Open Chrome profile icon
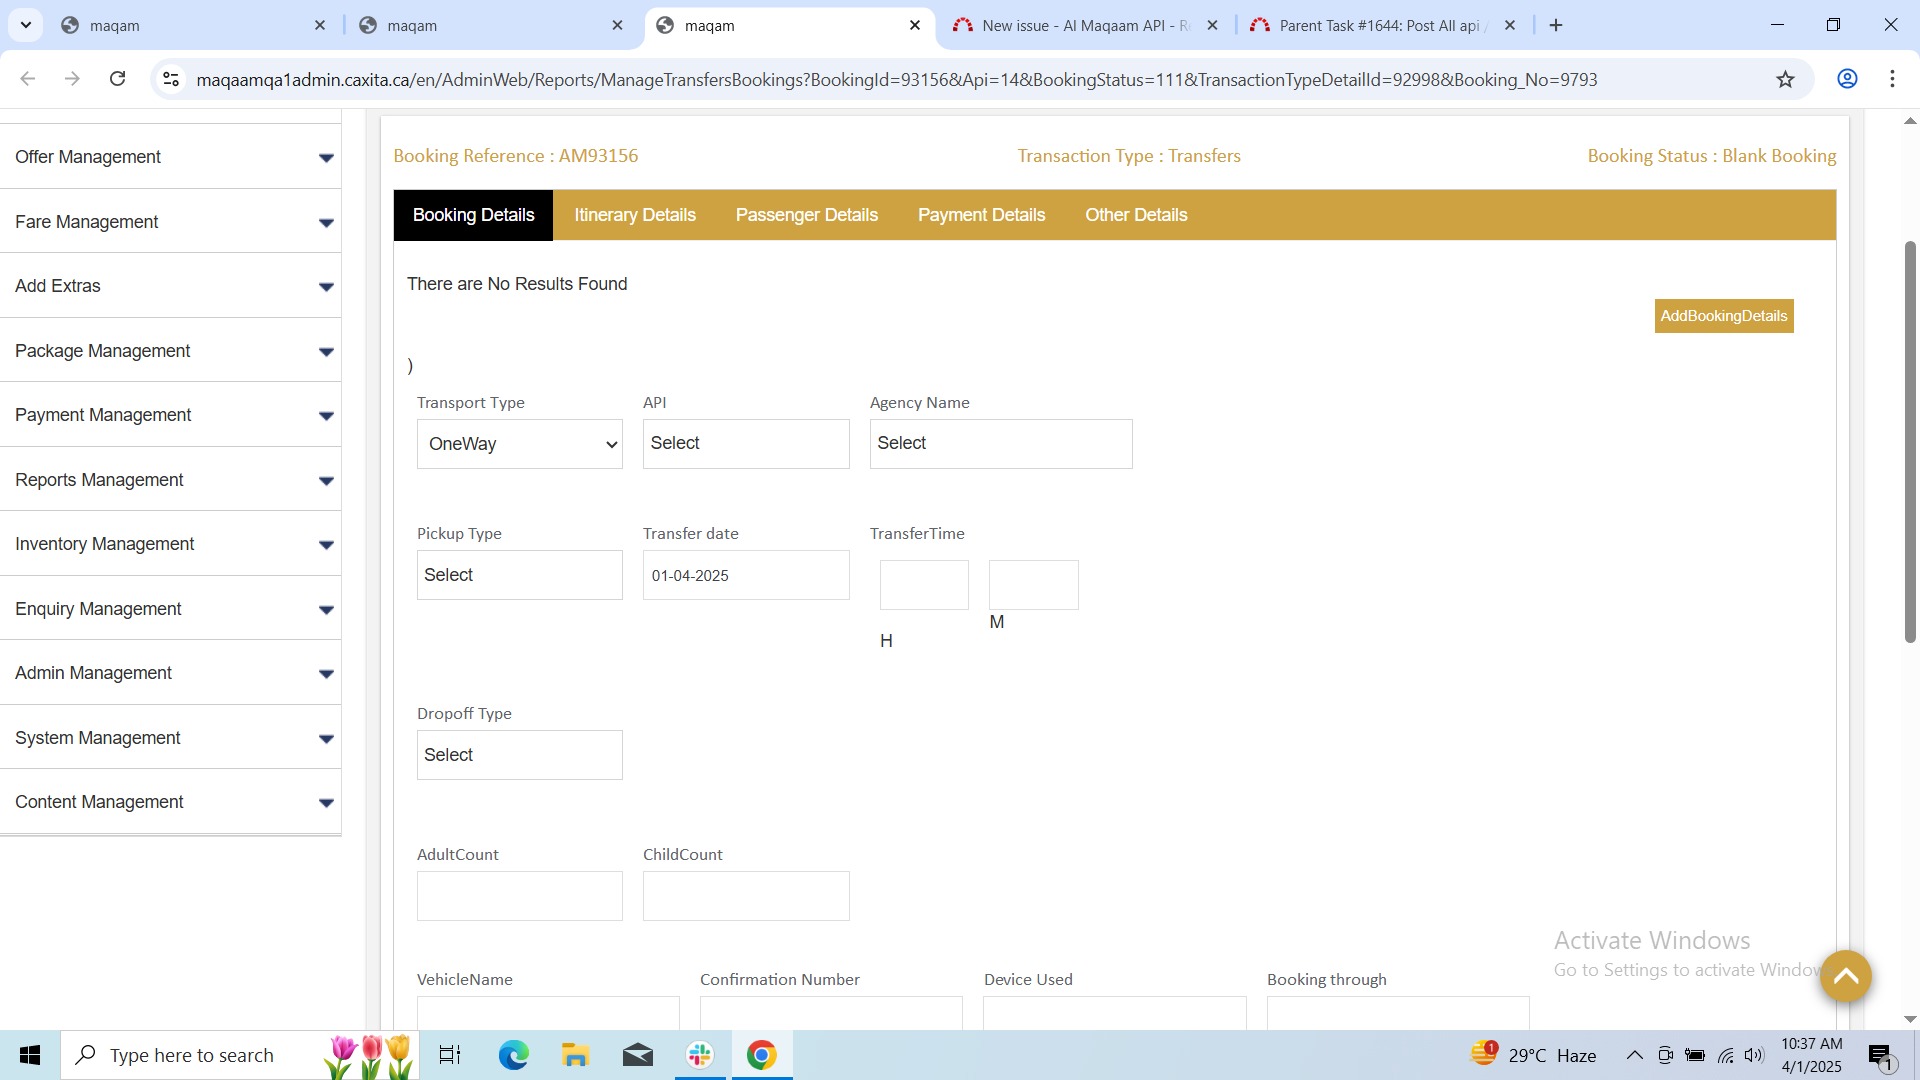This screenshot has height=1080, width=1920. tap(1847, 79)
